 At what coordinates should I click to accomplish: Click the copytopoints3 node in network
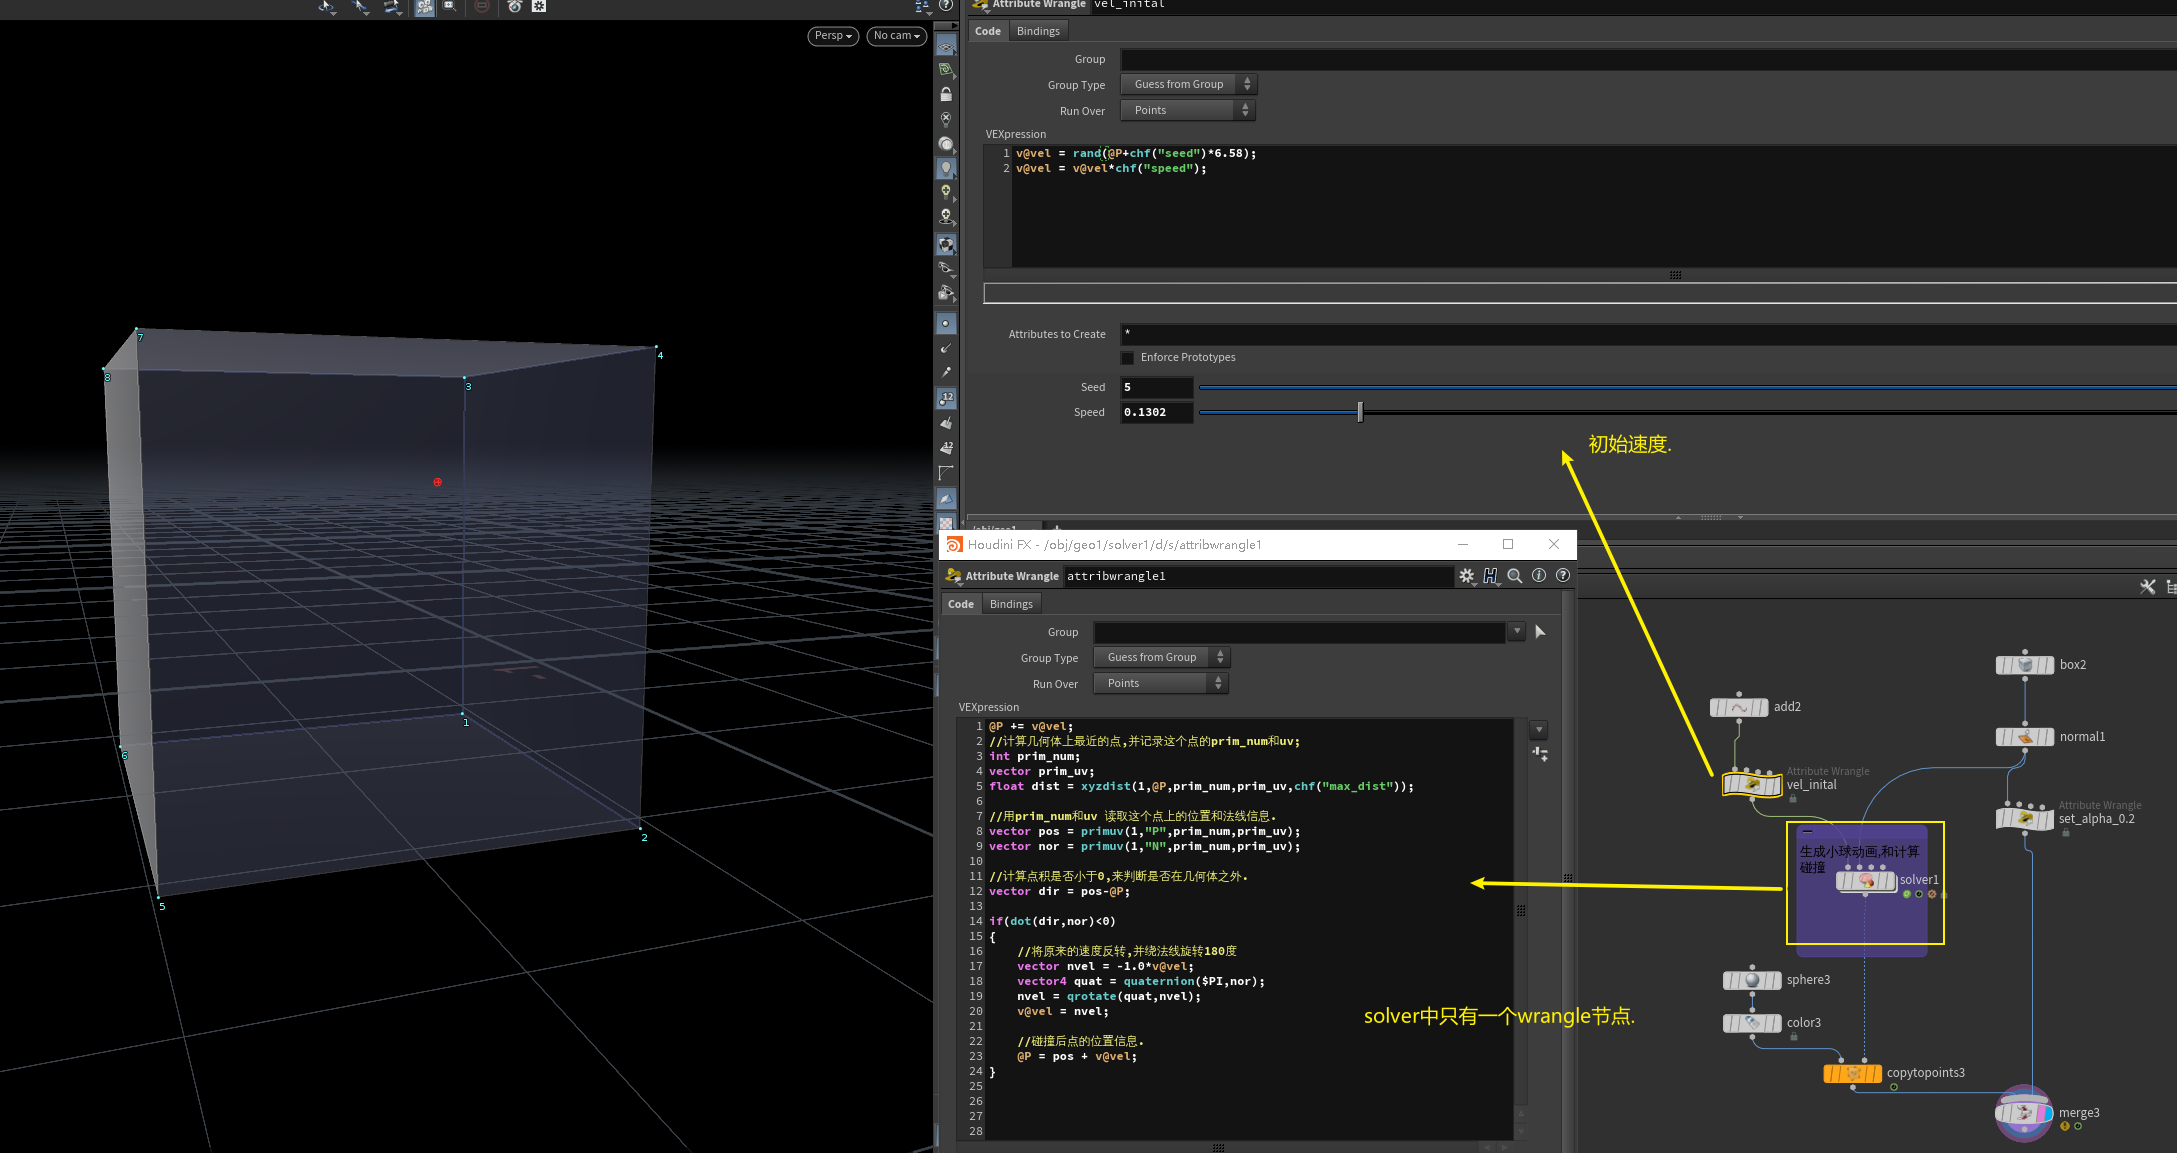coord(1853,1073)
